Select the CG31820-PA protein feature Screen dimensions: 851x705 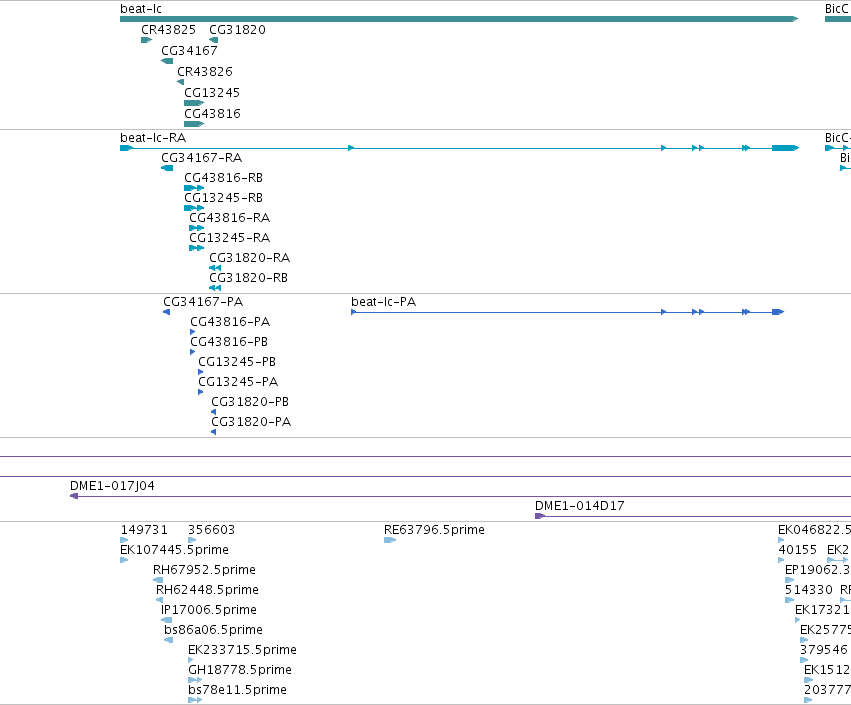coord(213,433)
